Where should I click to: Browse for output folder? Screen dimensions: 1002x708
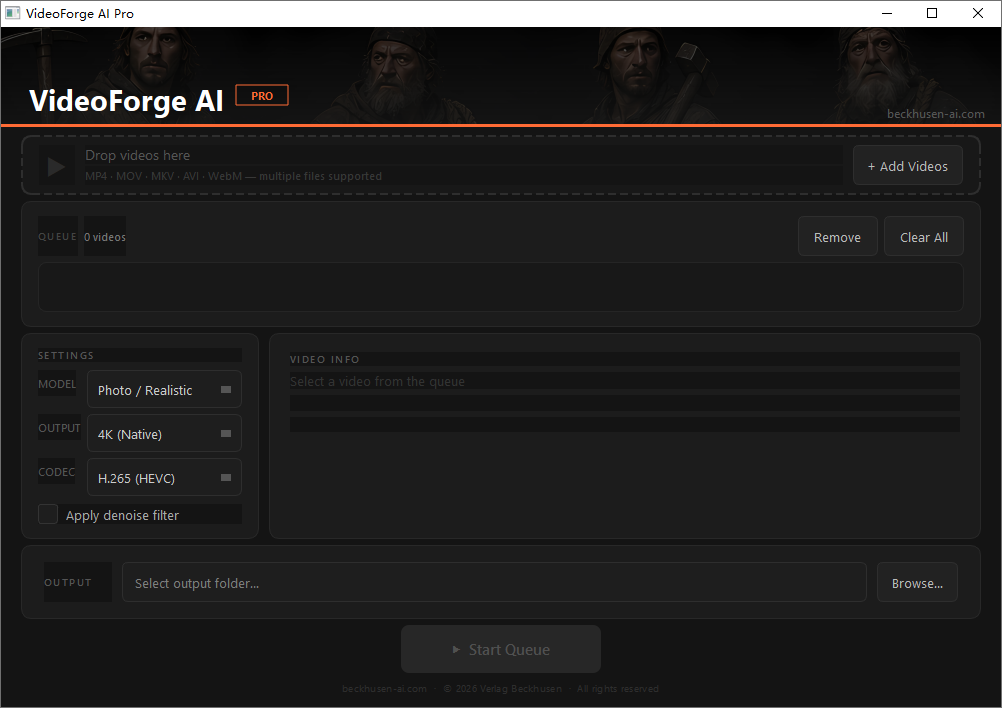click(917, 582)
